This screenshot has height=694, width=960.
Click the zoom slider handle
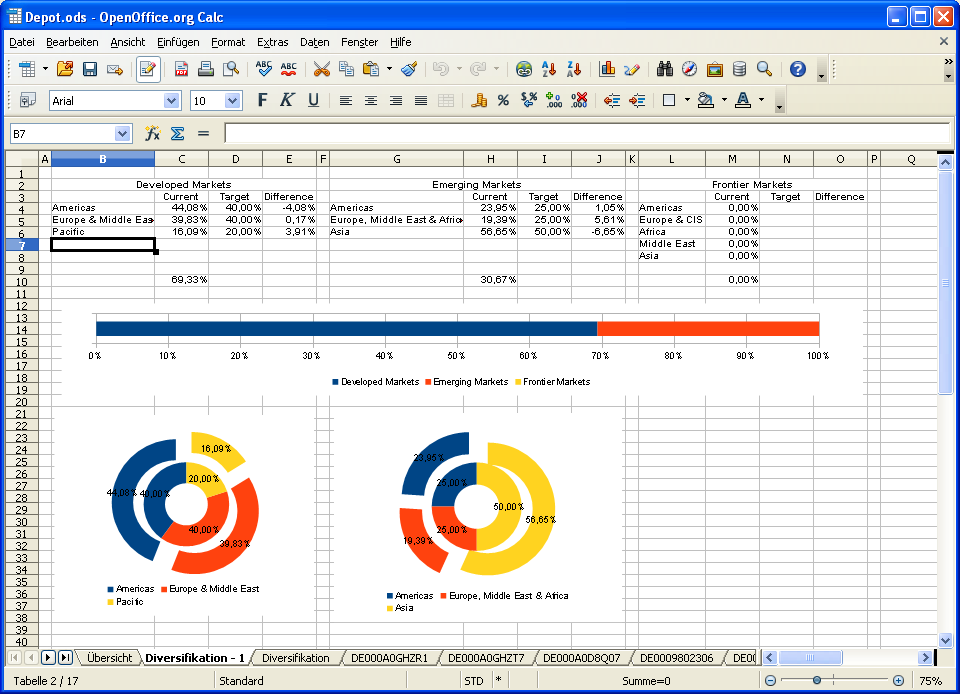pyautogui.click(x=817, y=680)
